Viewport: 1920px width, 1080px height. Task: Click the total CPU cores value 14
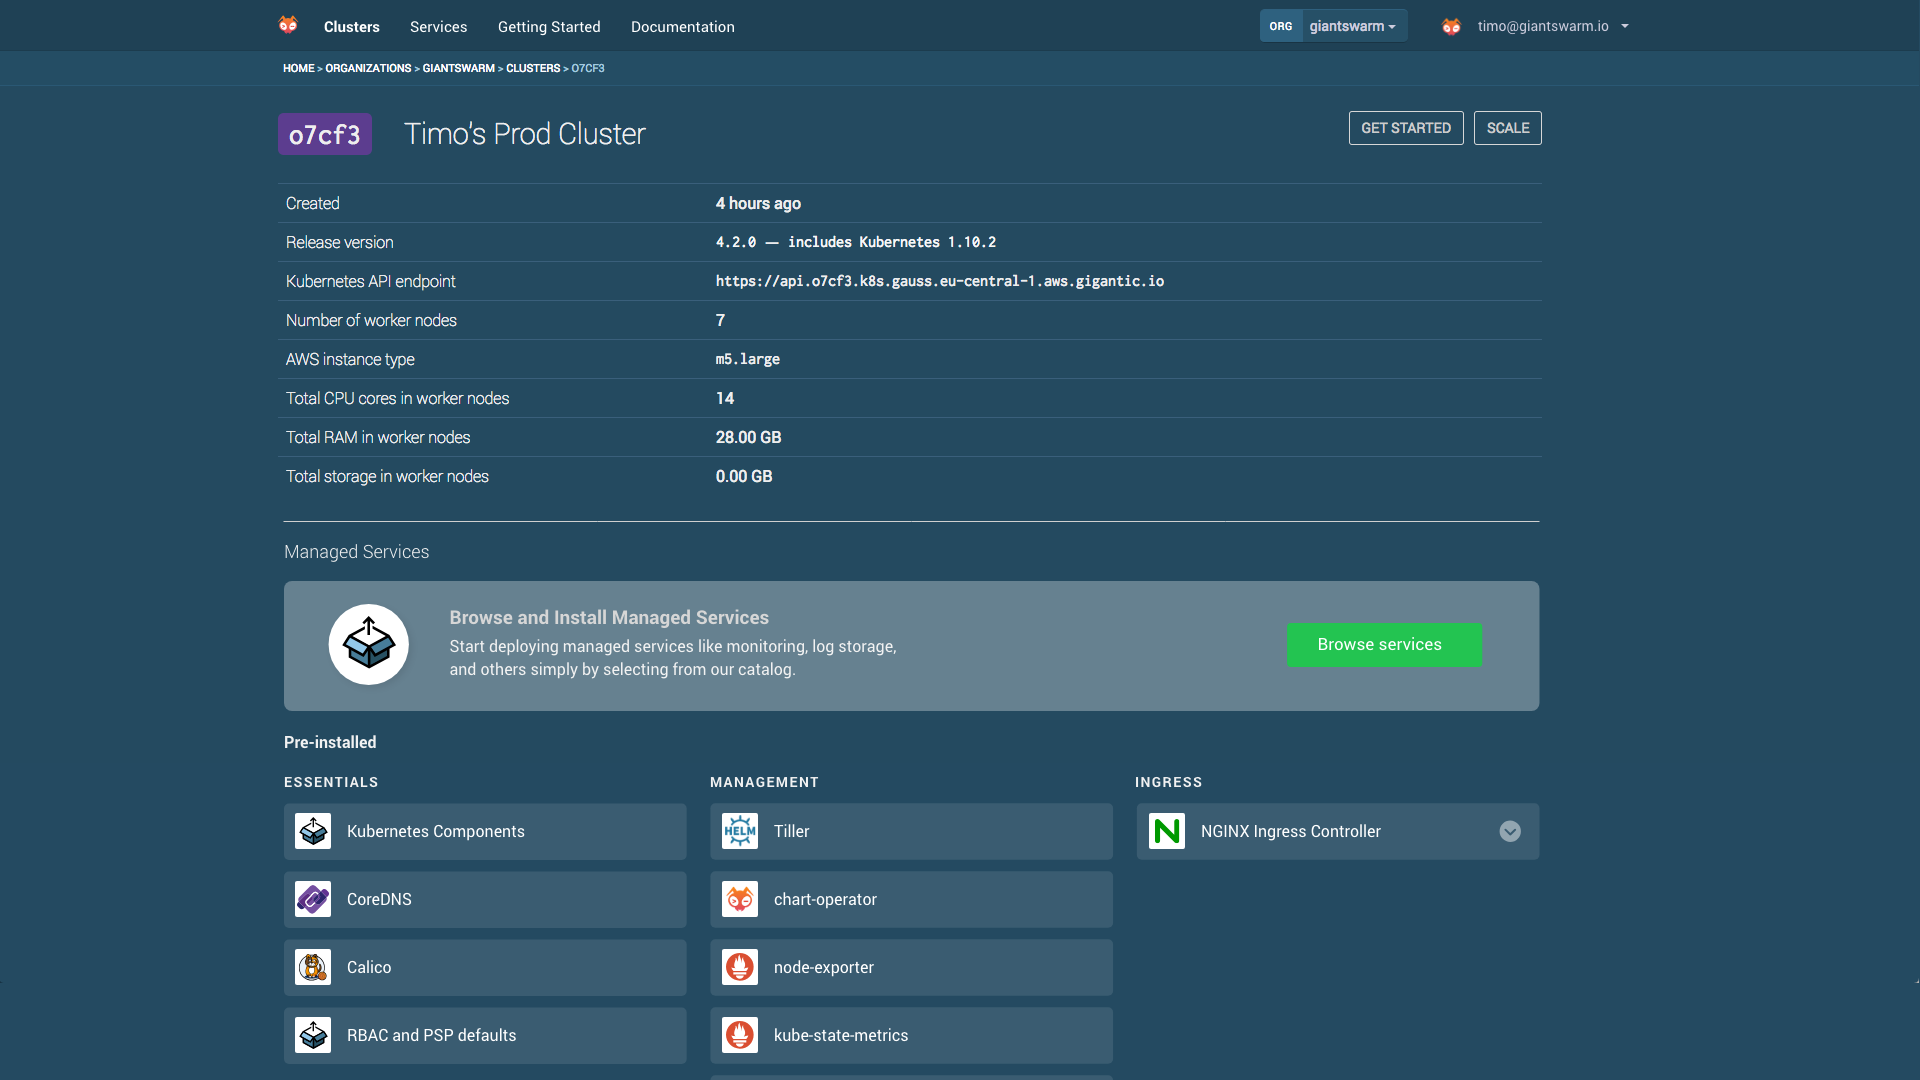[725, 398]
